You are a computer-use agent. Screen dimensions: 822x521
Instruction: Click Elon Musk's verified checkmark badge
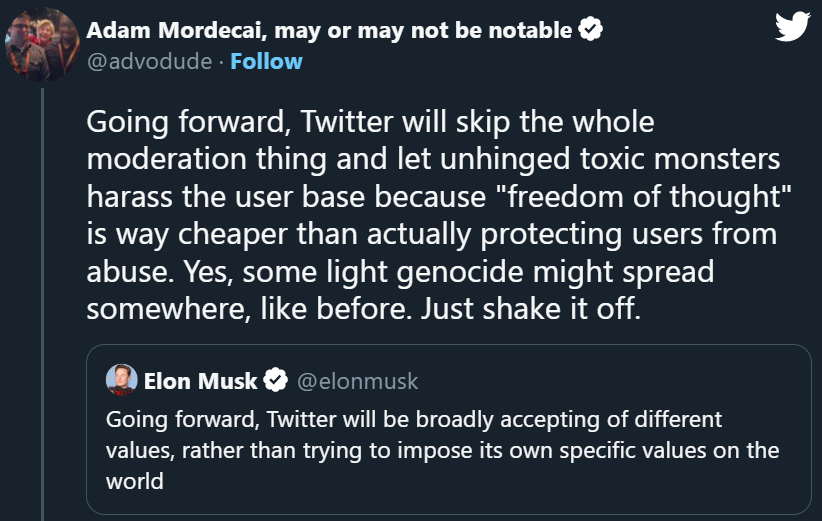[275, 381]
